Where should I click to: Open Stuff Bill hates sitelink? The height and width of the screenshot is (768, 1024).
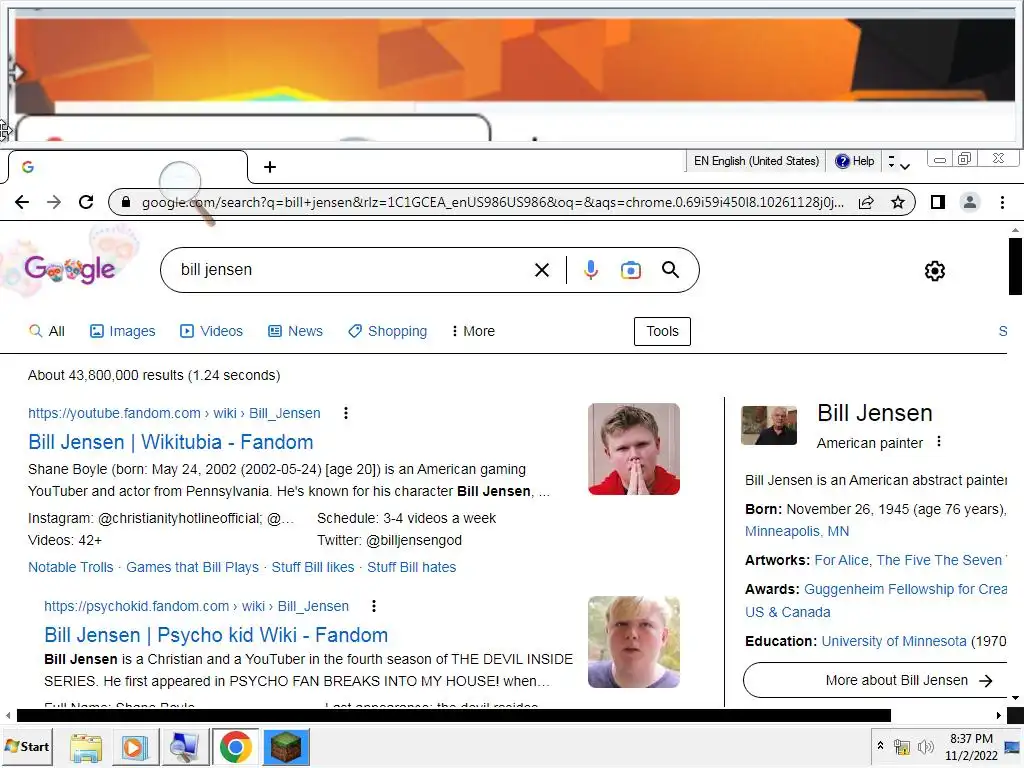[x=411, y=567]
